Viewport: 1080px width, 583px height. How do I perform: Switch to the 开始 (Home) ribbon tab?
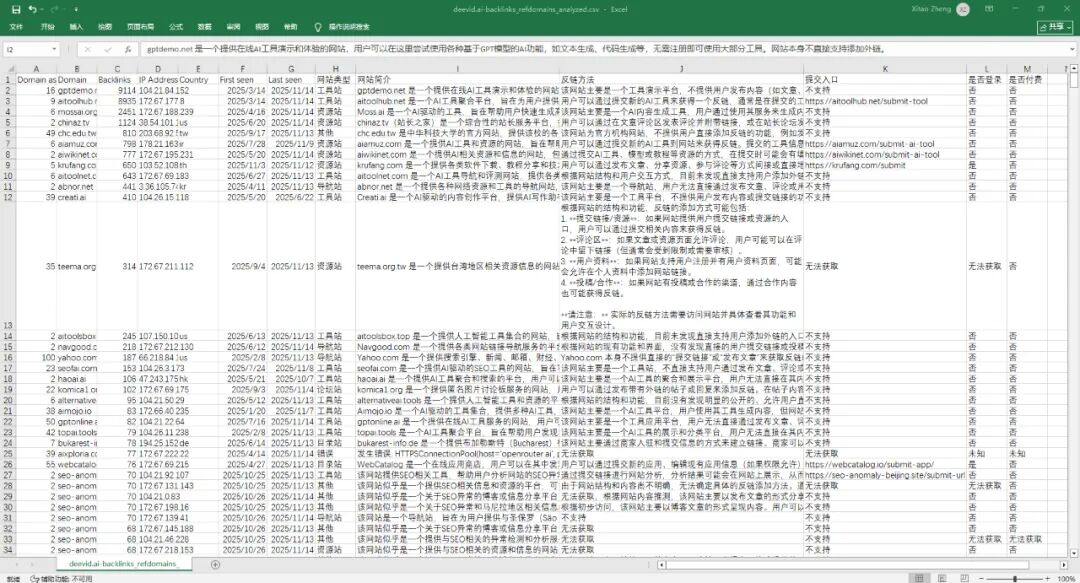coord(48,27)
